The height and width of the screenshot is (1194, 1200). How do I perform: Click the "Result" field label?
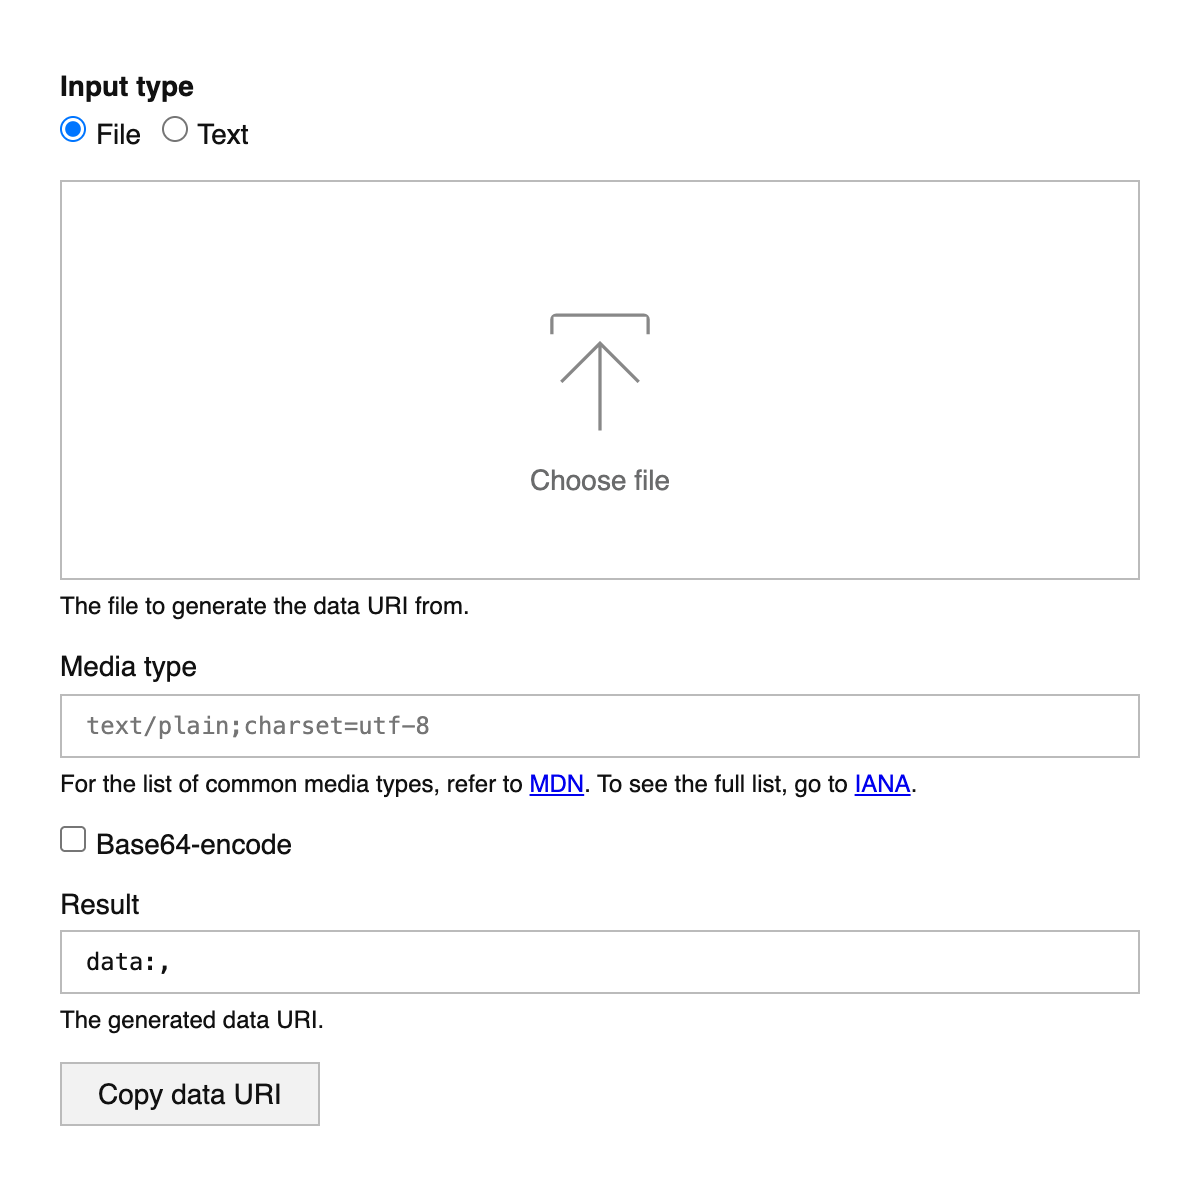coord(100,905)
